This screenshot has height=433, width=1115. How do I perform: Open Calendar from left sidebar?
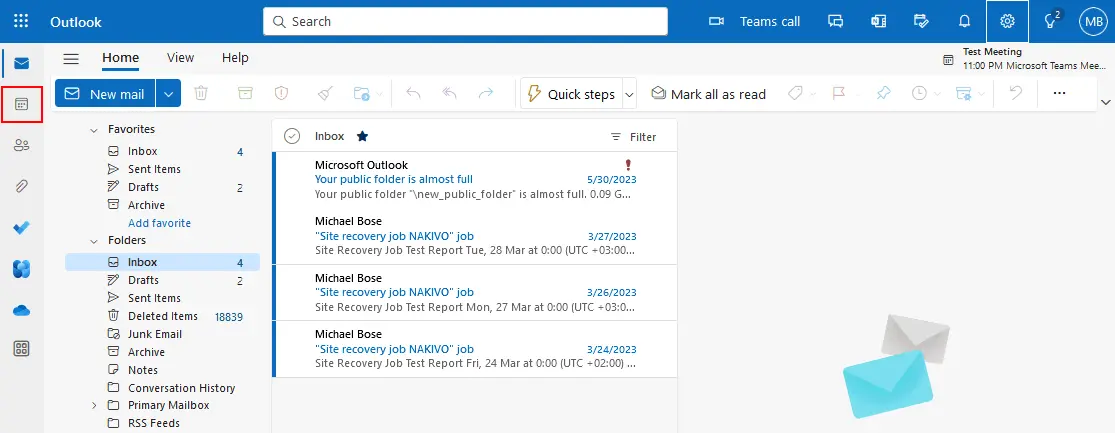21,105
